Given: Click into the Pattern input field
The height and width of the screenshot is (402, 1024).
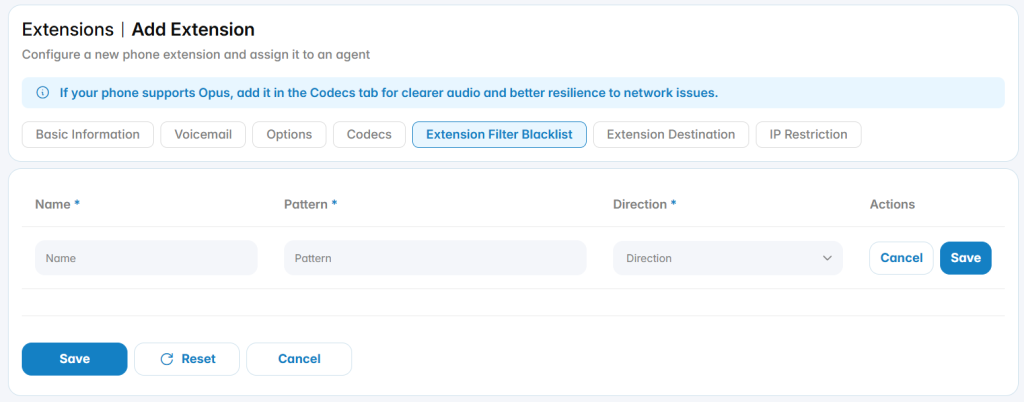Looking at the screenshot, I should [435, 258].
